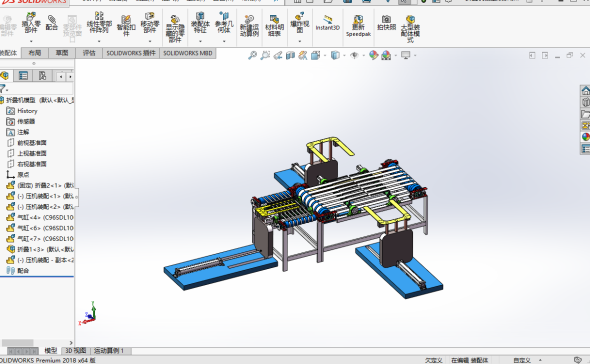This screenshot has width=590, height=364.
Task: Open the 装配体特征 assembly features tool
Action: [200, 23]
